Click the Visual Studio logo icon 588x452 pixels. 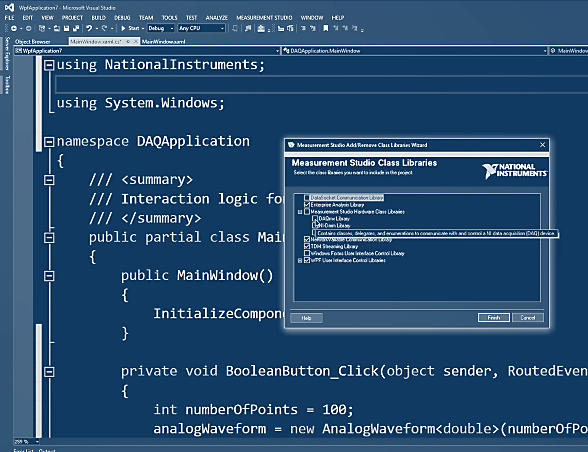(x=9, y=7)
